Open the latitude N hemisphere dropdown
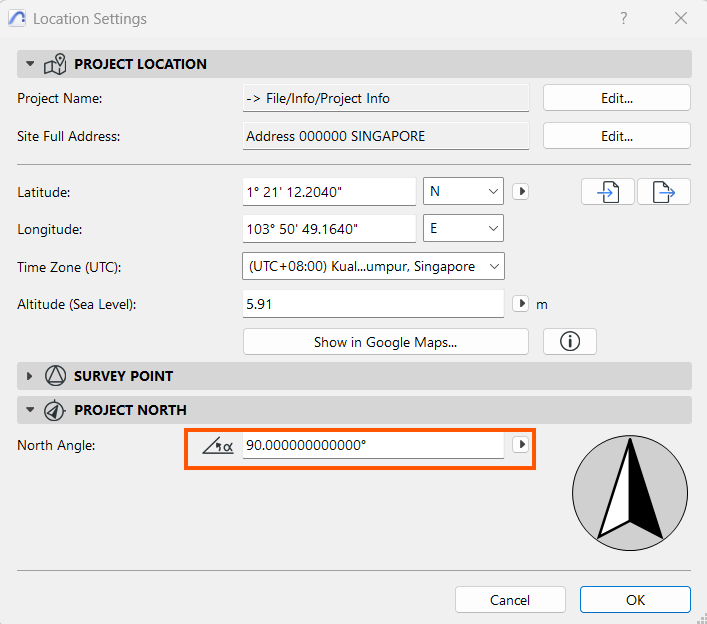This screenshot has height=624, width=707. (x=463, y=191)
